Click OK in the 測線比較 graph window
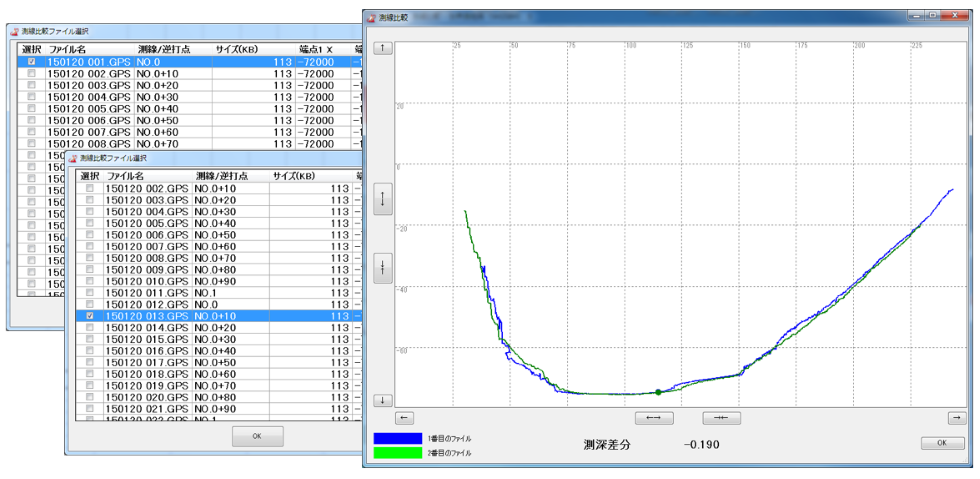 pos(942,443)
